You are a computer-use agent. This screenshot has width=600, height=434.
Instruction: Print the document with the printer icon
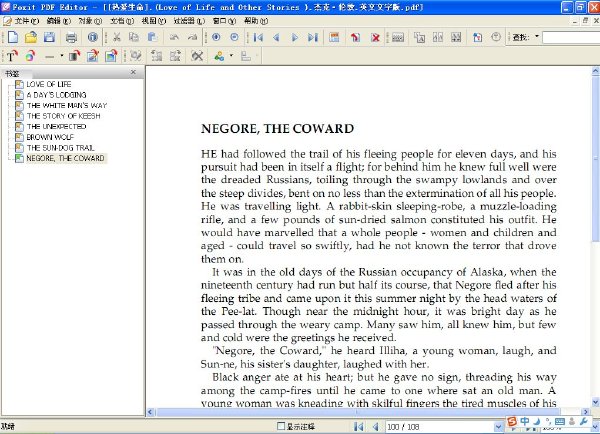click(71, 37)
